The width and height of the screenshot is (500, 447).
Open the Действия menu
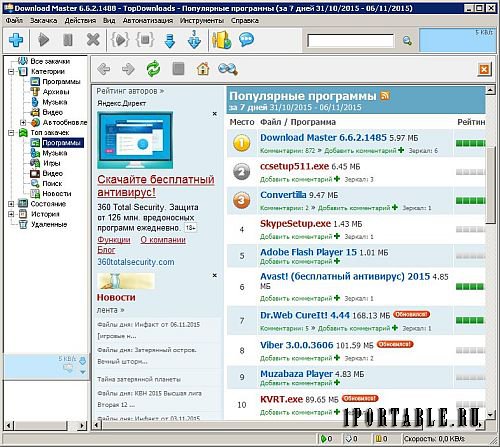[80, 21]
